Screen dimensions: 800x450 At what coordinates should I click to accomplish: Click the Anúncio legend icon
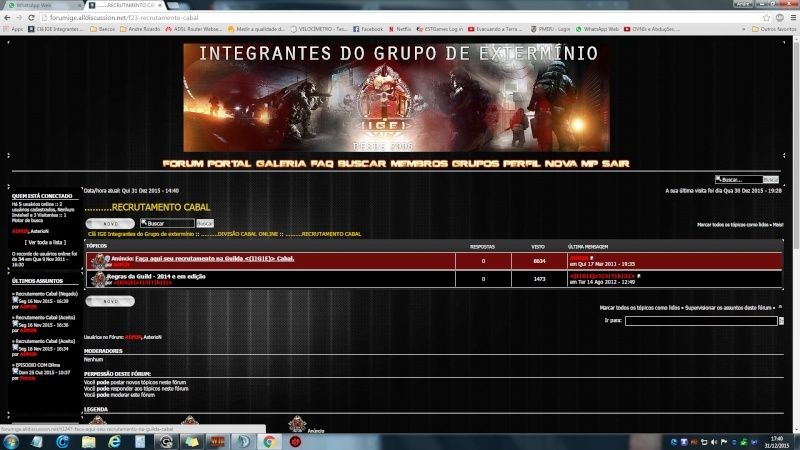tap(297, 424)
